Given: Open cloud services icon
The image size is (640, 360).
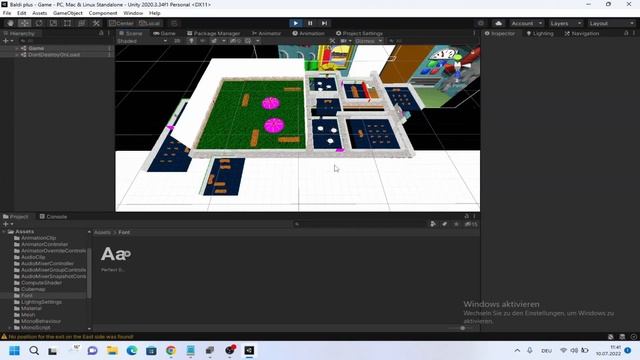Looking at the screenshot, I should tap(498, 23).
